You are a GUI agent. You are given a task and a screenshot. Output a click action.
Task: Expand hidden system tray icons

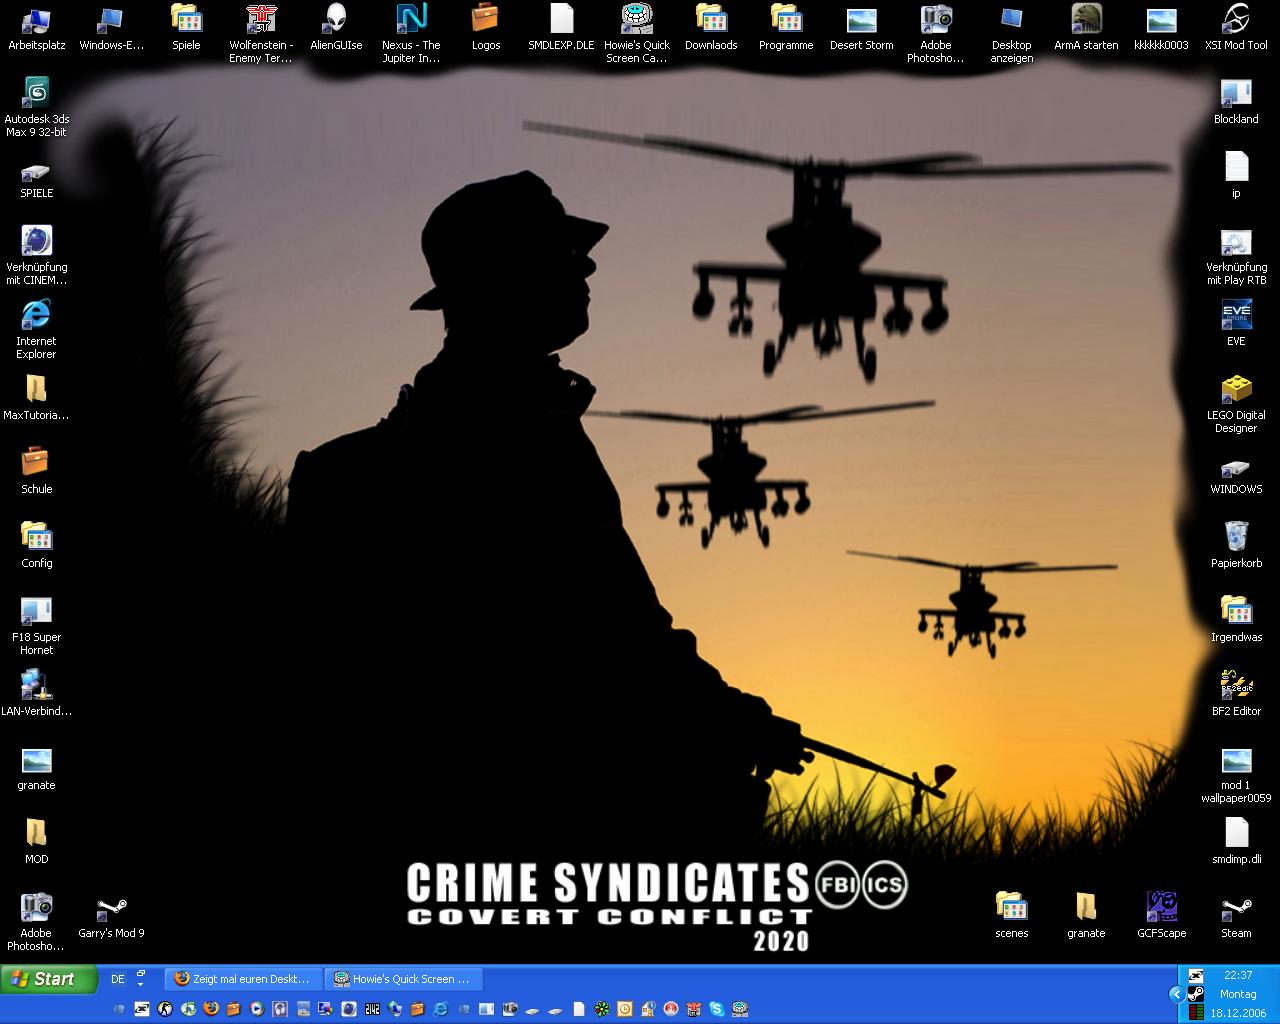click(1176, 994)
